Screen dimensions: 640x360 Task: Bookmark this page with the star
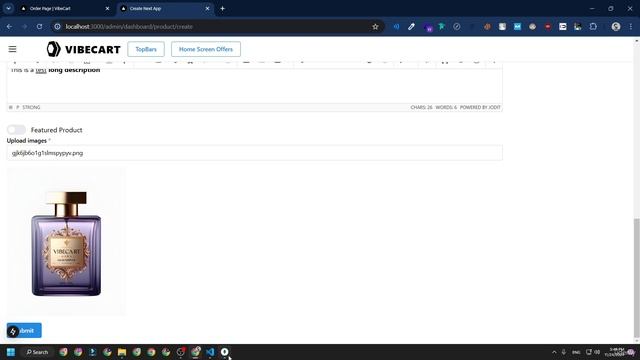click(x=375, y=27)
